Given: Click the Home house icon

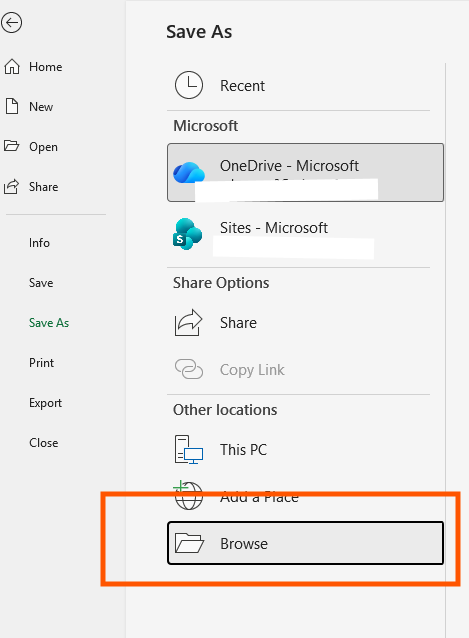Looking at the screenshot, I should click(12, 66).
